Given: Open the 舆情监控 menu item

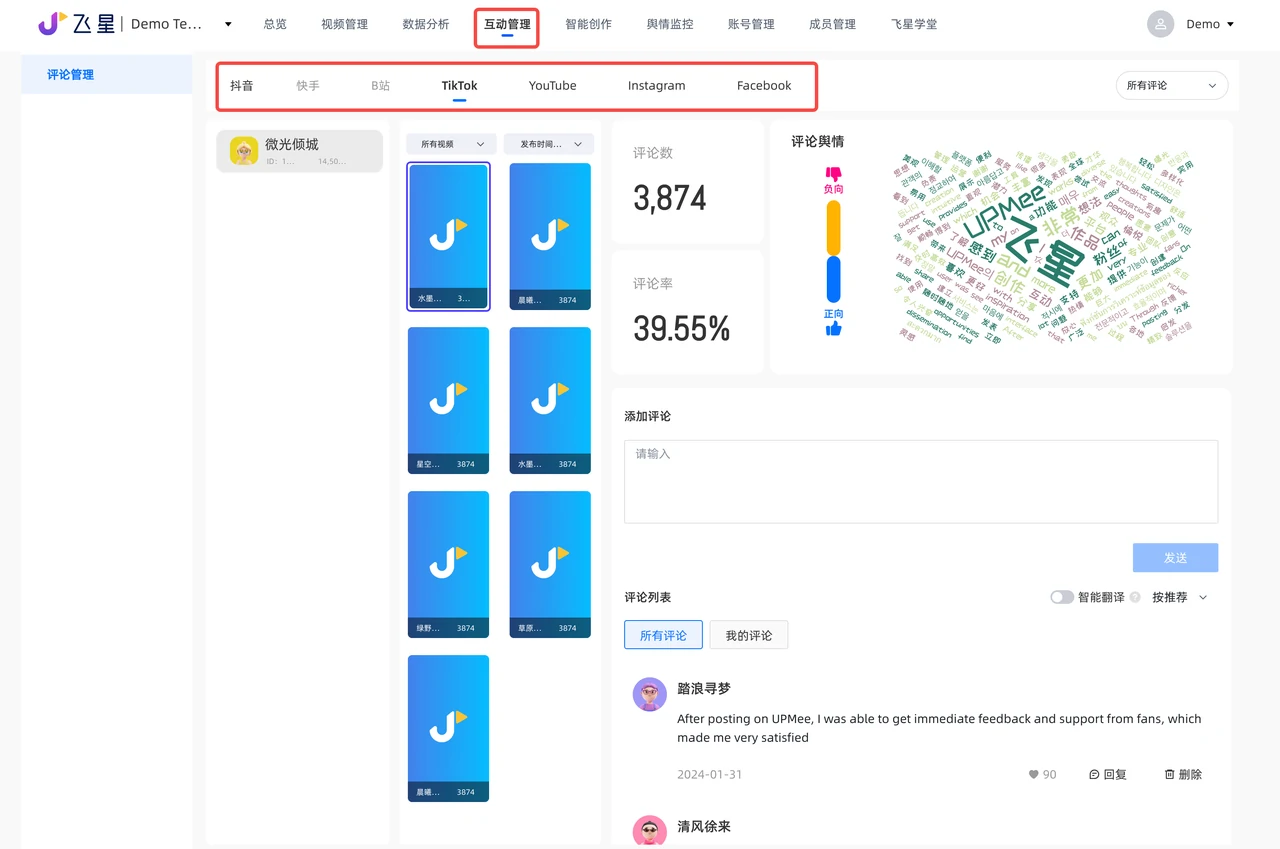Looking at the screenshot, I should [x=670, y=23].
